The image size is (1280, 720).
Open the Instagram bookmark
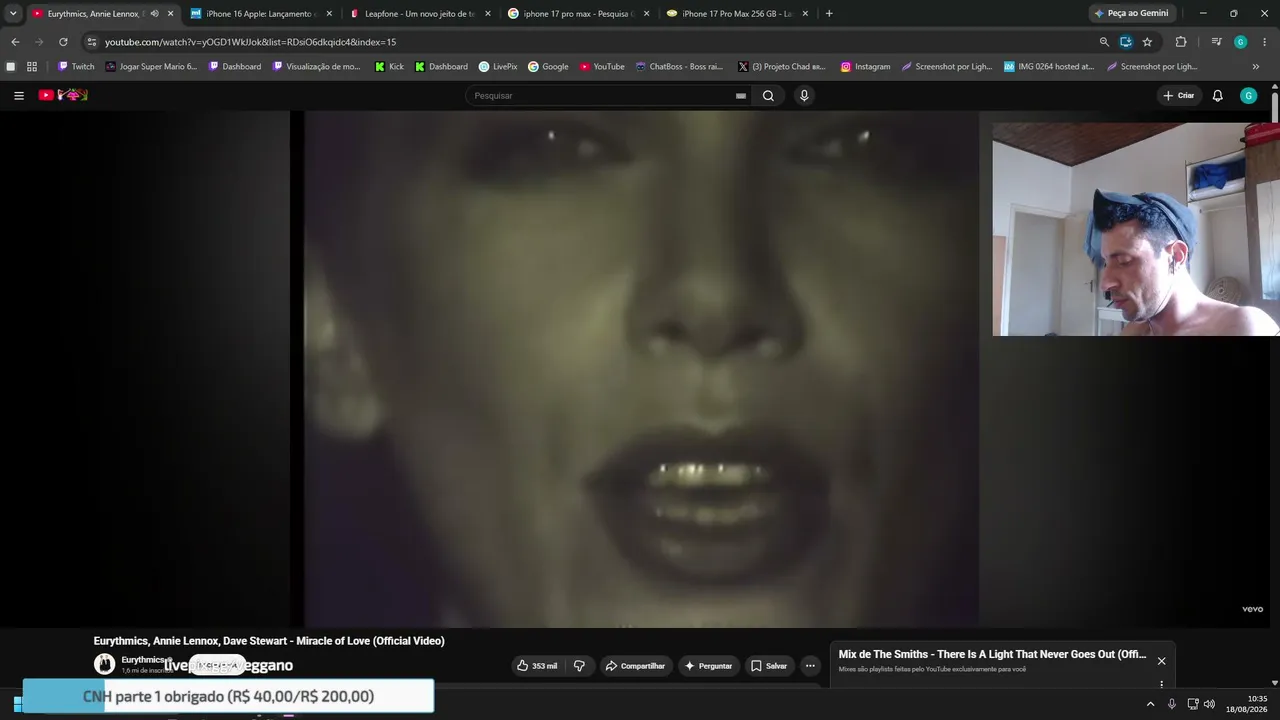click(865, 67)
